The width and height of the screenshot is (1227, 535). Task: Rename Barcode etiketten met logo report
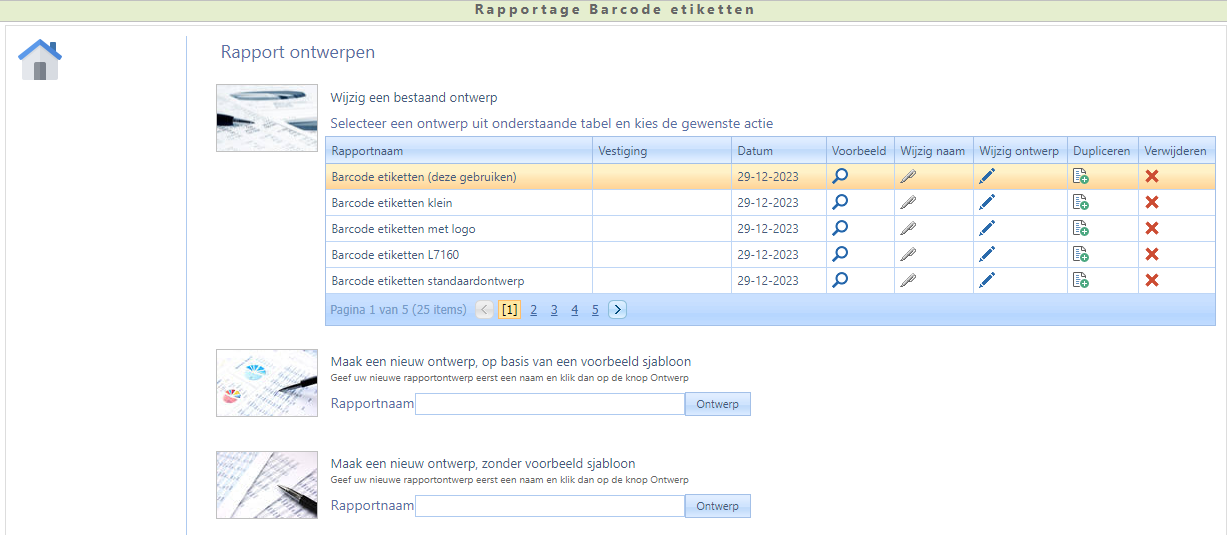[x=908, y=228]
